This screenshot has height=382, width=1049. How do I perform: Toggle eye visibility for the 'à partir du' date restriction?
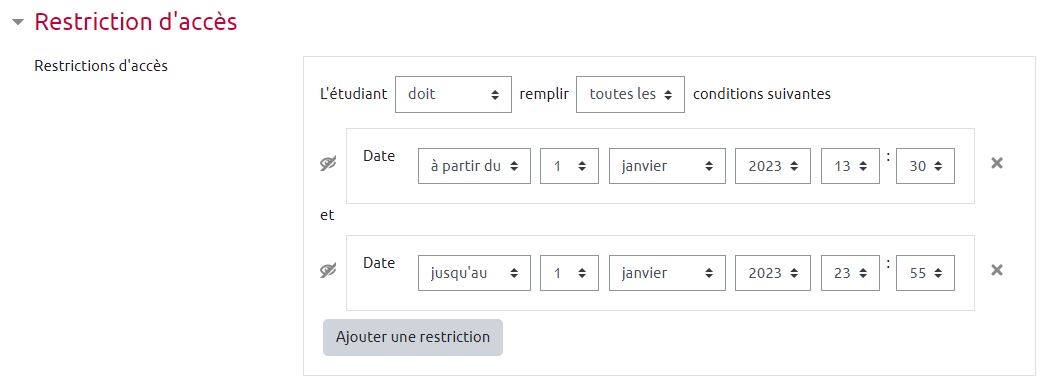(x=328, y=163)
